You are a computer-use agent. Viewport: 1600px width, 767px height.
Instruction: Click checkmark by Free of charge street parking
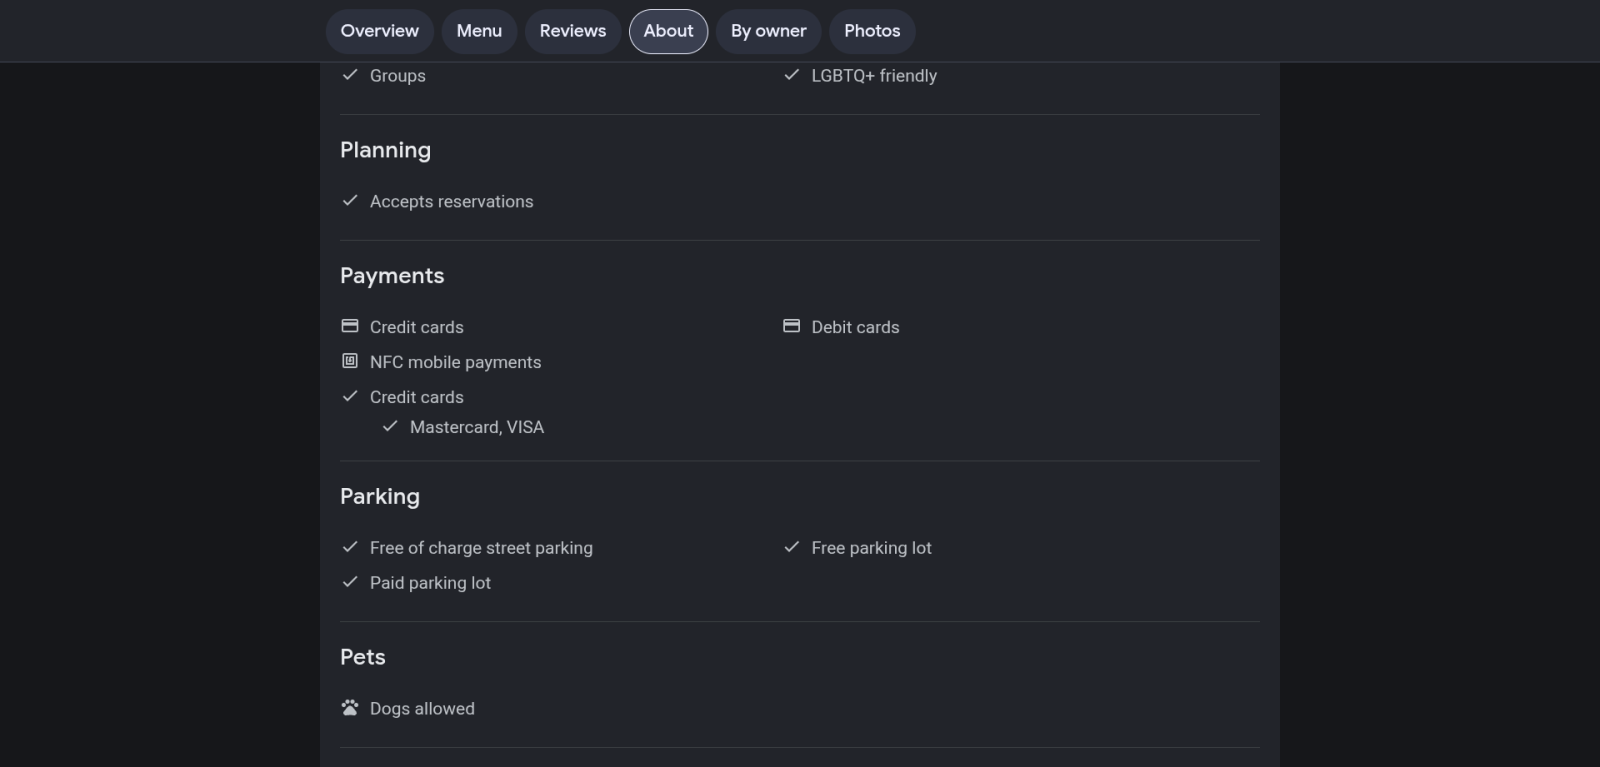(350, 547)
